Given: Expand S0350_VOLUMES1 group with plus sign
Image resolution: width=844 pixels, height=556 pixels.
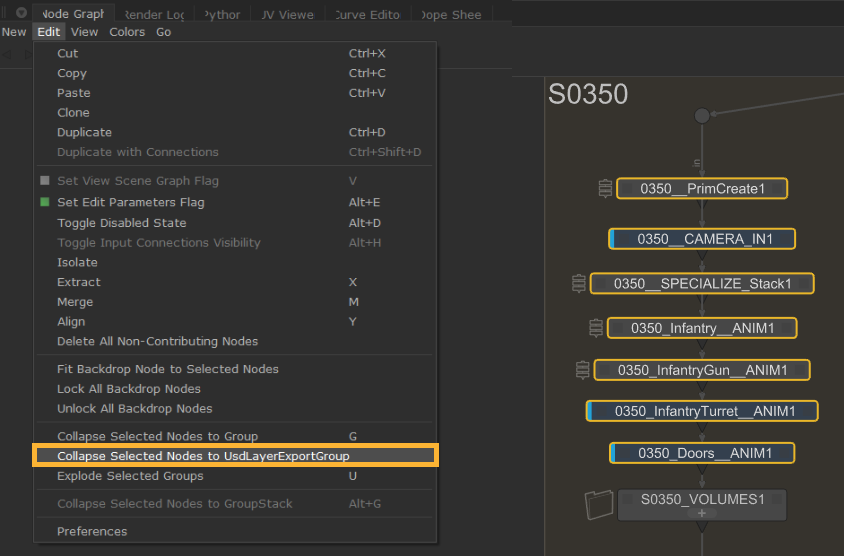Looking at the screenshot, I should [702, 513].
